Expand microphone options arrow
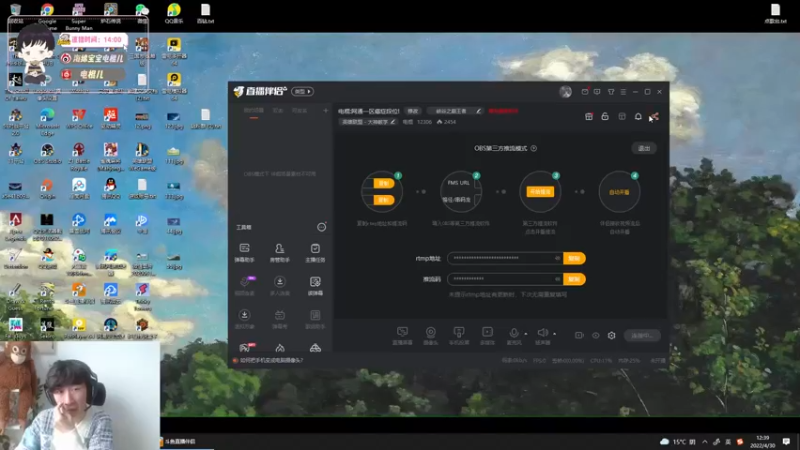 [526, 334]
